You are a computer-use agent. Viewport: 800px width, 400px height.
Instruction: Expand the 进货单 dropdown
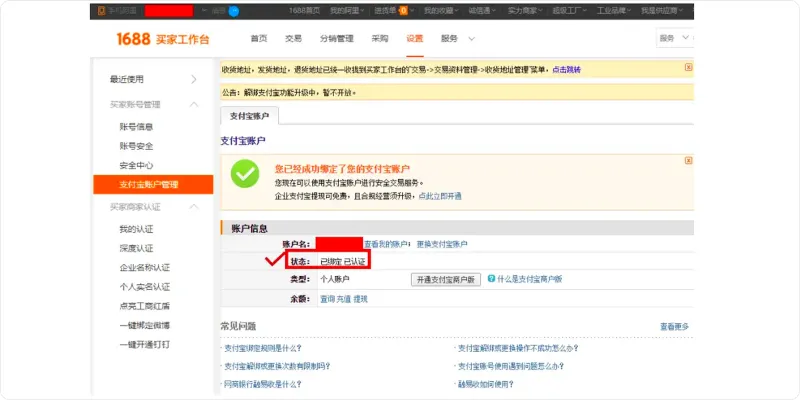click(x=394, y=11)
